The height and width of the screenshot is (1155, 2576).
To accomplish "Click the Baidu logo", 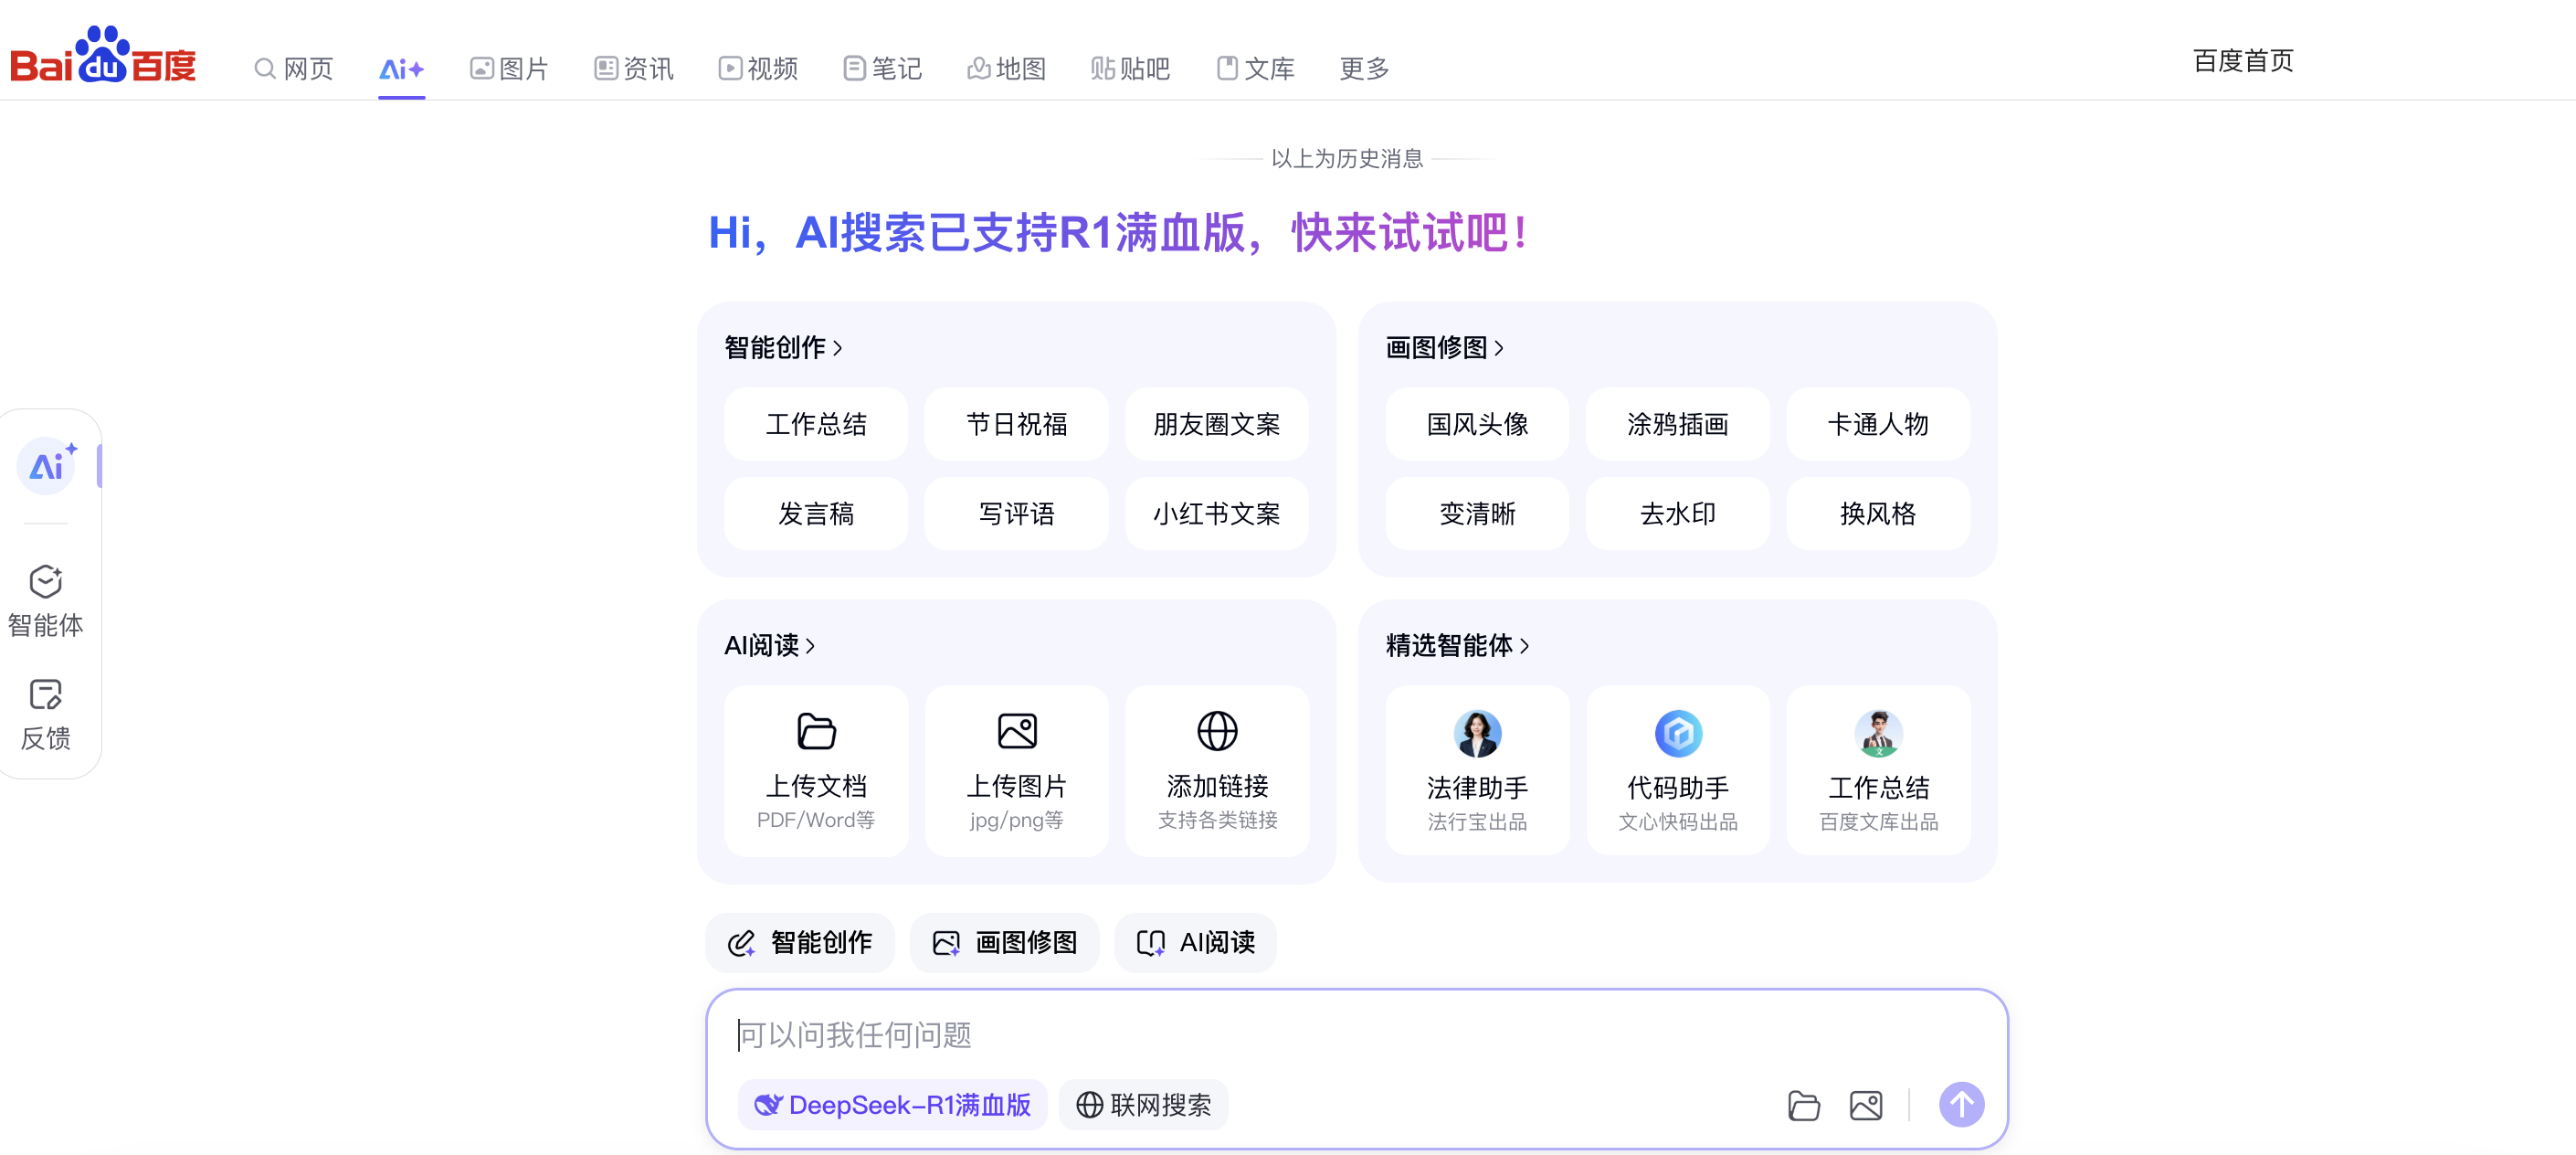I will point(103,57).
